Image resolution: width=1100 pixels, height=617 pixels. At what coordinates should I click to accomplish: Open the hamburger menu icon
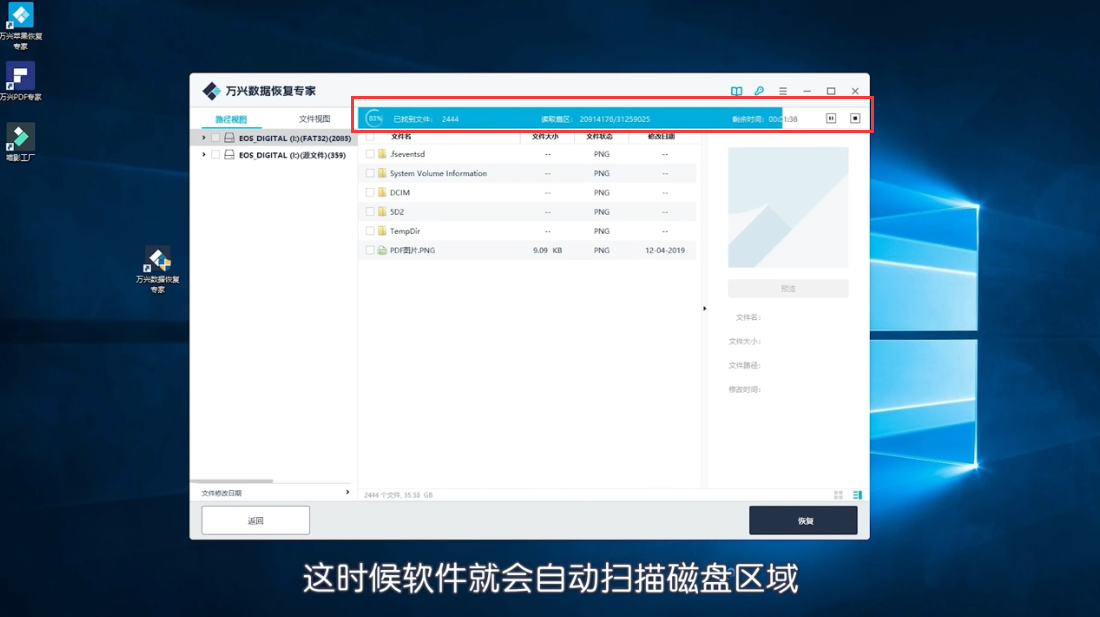tap(783, 90)
